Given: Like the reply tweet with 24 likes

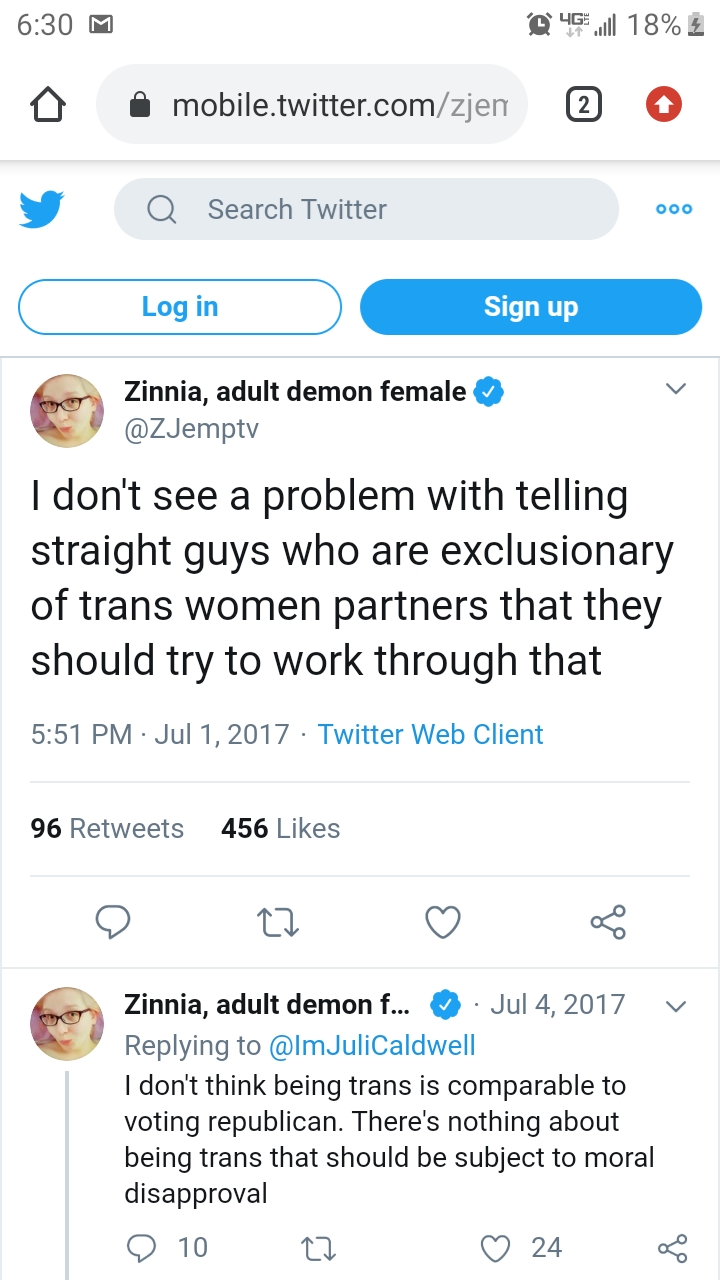Looking at the screenshot, I should (496, 1247).
